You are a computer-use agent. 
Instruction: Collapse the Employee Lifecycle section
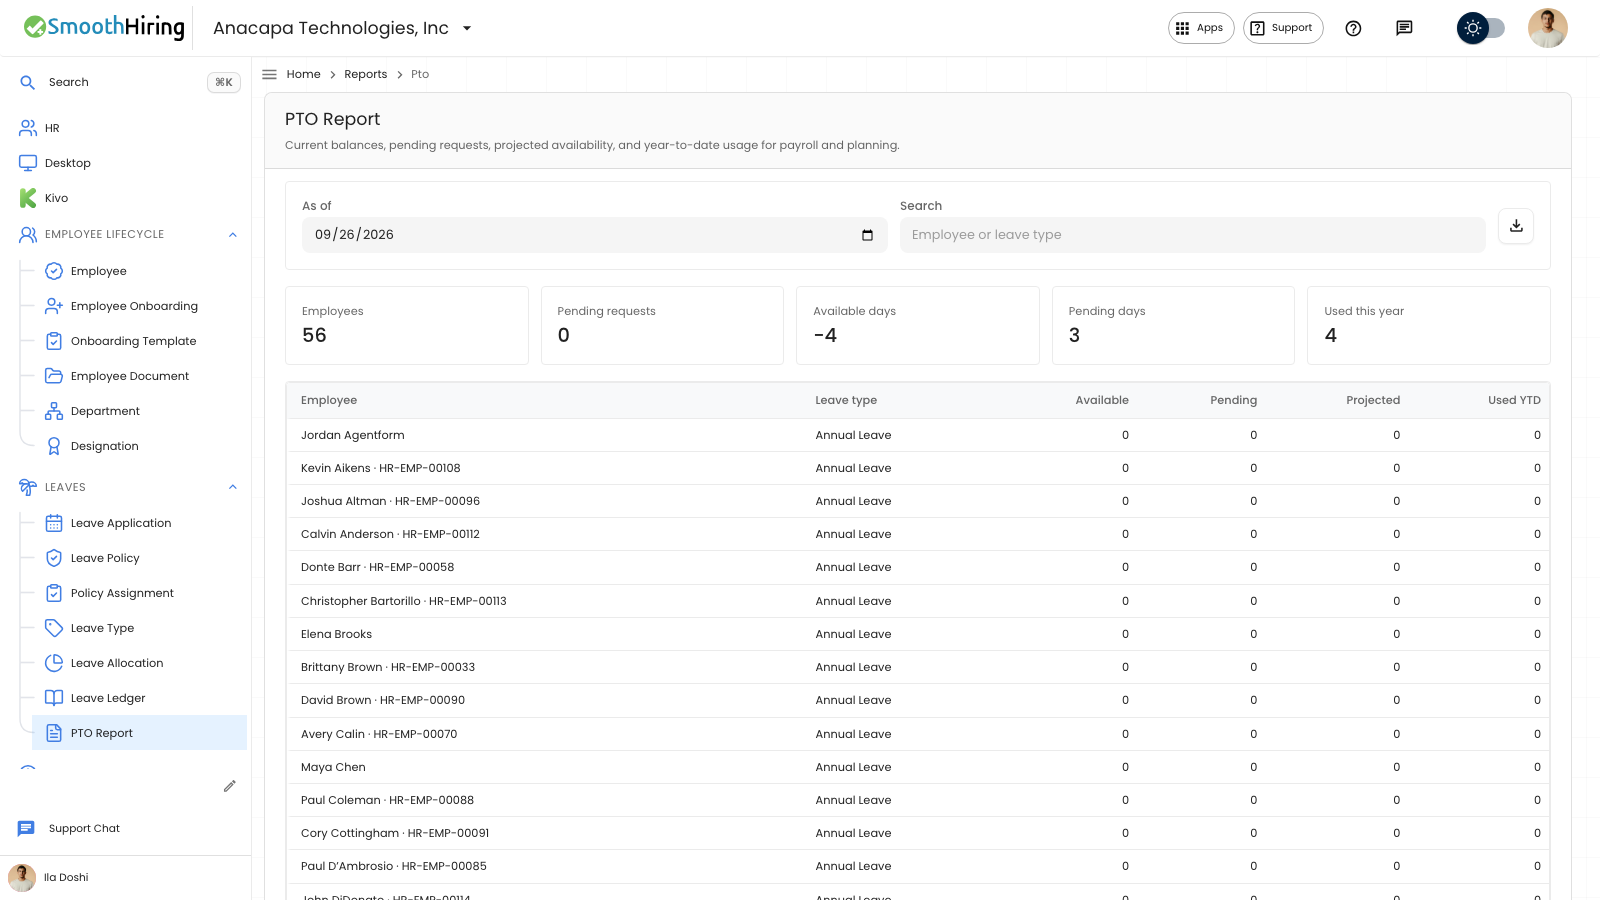[x=233, y=235]
